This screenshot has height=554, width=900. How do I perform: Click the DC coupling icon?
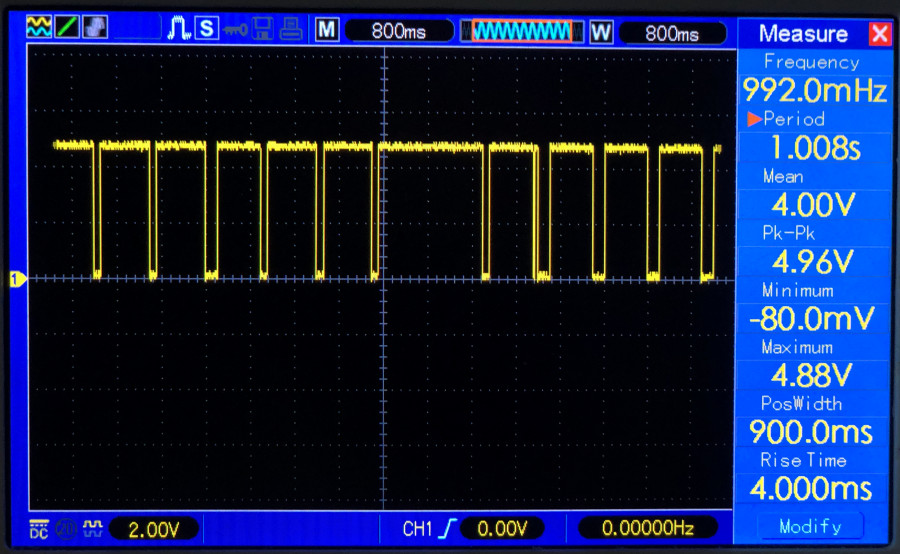38,529
